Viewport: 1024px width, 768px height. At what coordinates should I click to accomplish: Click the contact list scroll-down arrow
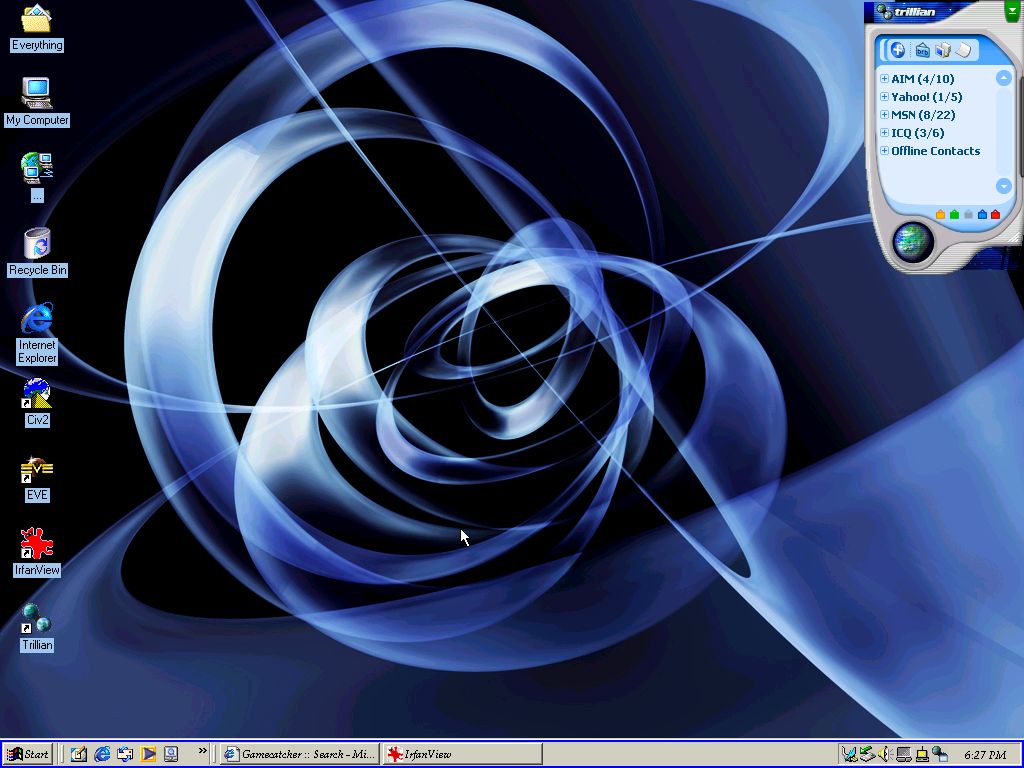tap(1004, 186)
